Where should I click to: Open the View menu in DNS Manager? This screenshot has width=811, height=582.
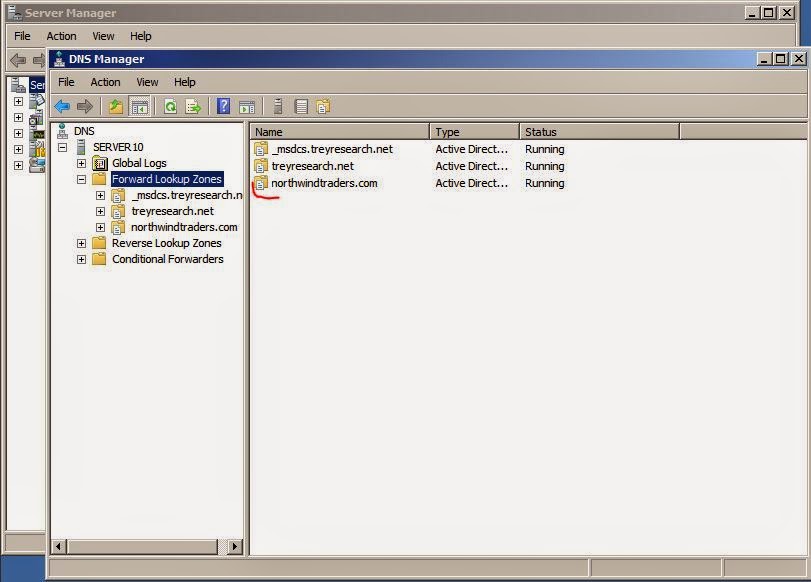pos(147,82)
